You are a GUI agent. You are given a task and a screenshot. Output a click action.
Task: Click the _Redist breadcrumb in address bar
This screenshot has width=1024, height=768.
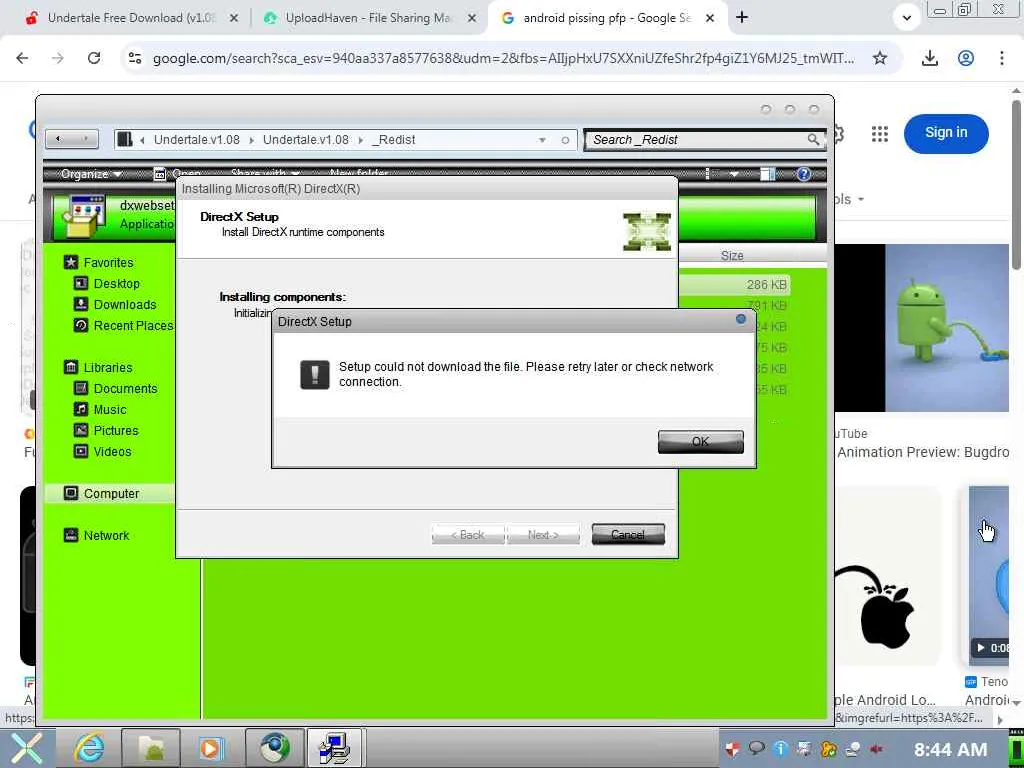[x=394, y=140]
